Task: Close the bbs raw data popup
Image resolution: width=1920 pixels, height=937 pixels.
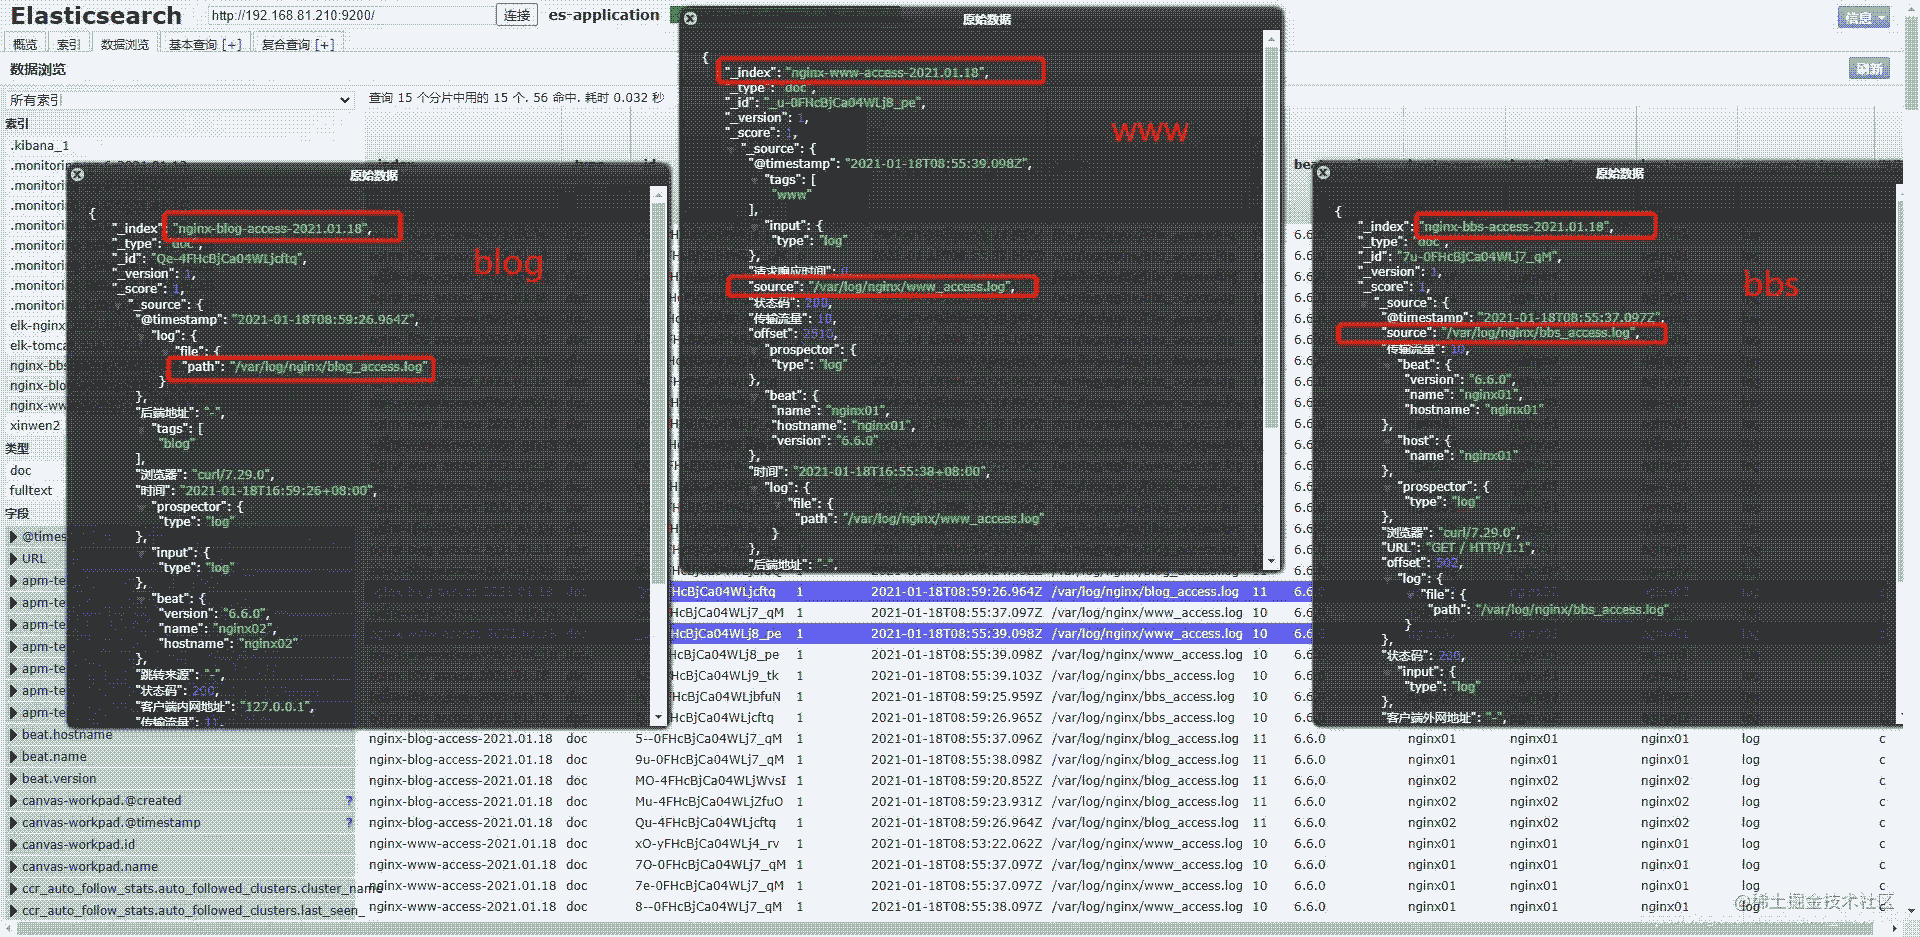Action: tap(1323, 173)
